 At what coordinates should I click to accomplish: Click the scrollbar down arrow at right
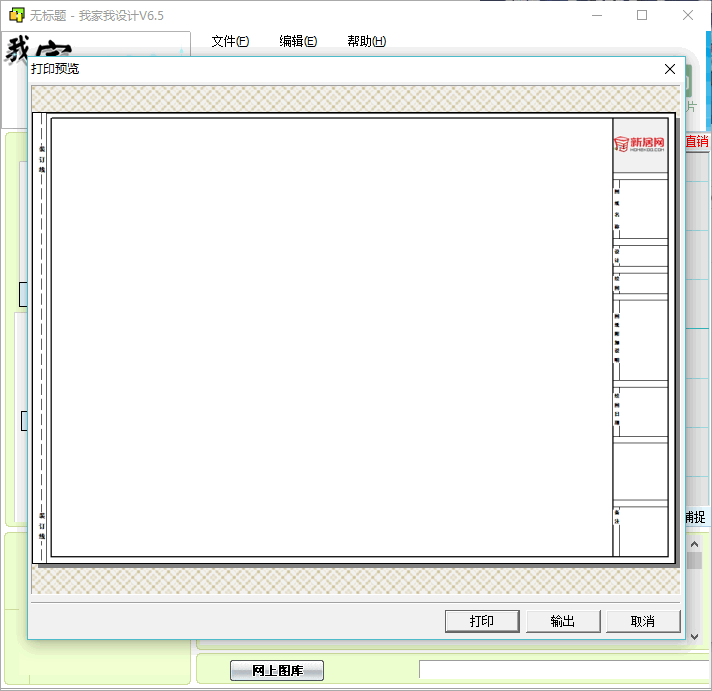click(695, 635)
